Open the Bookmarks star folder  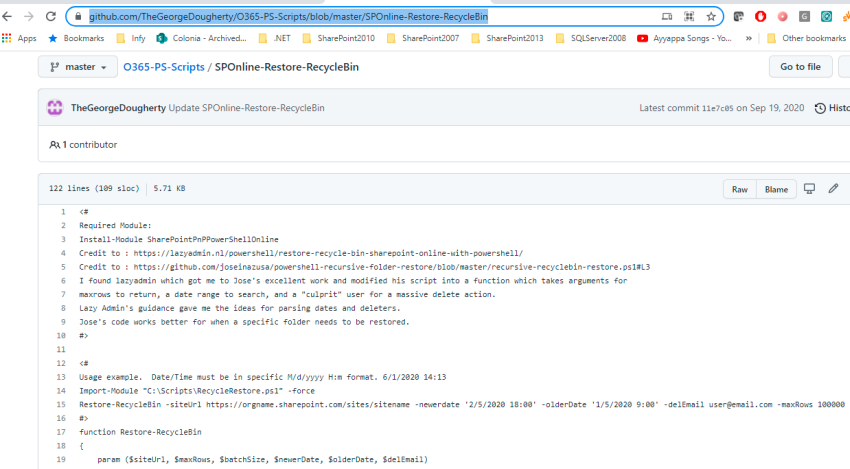coord(76,38)
